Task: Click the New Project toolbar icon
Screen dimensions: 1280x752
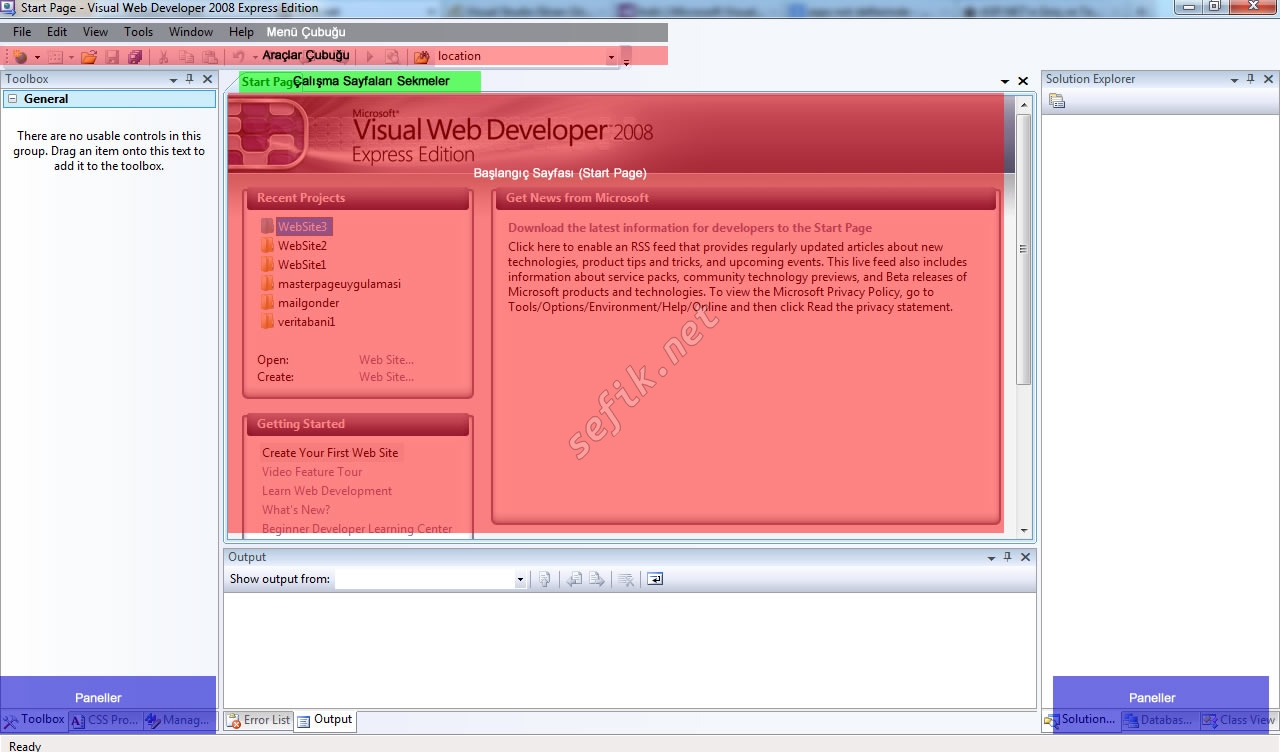Action: [x=20, y=57]
